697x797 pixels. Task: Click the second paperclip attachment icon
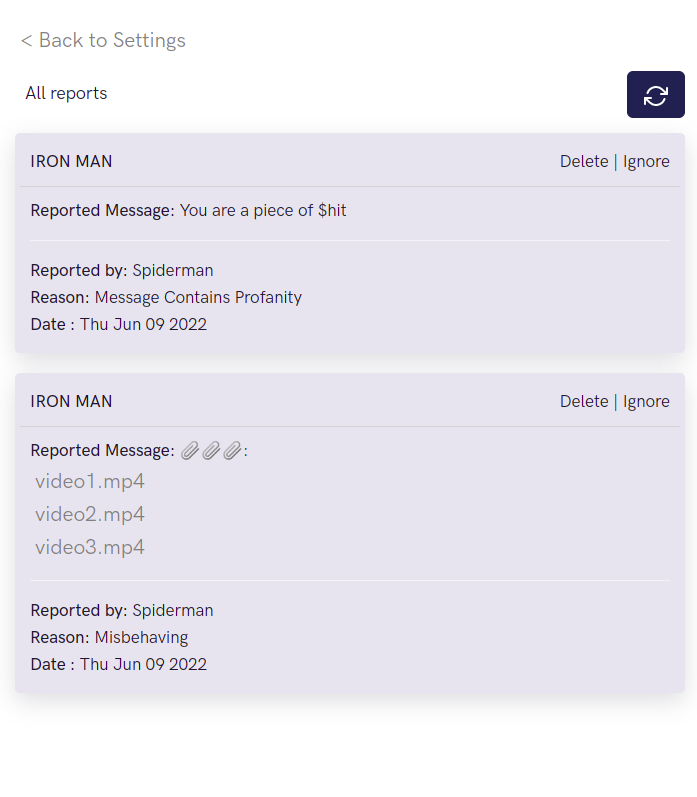point(211,450)
